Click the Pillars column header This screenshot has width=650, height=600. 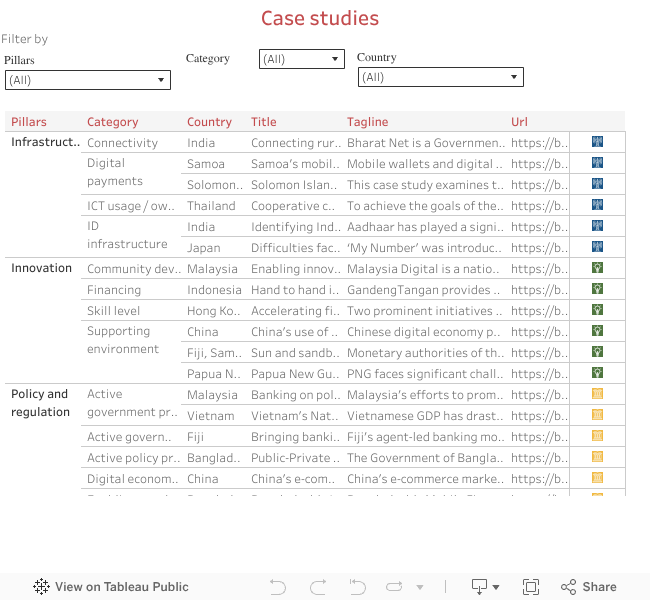click(x=29, y=122)
